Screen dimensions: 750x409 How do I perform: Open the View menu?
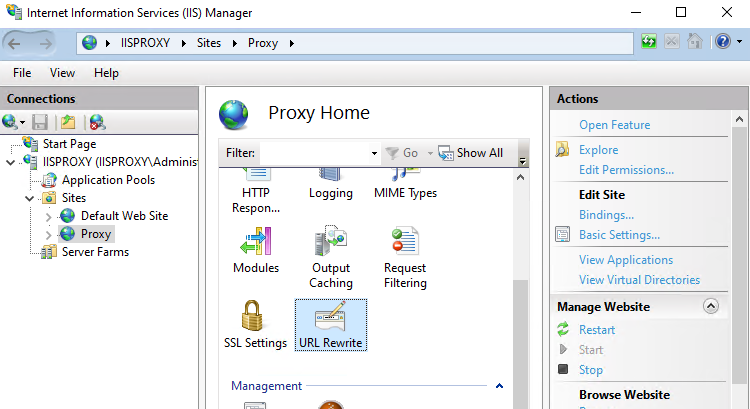point(62,73)
